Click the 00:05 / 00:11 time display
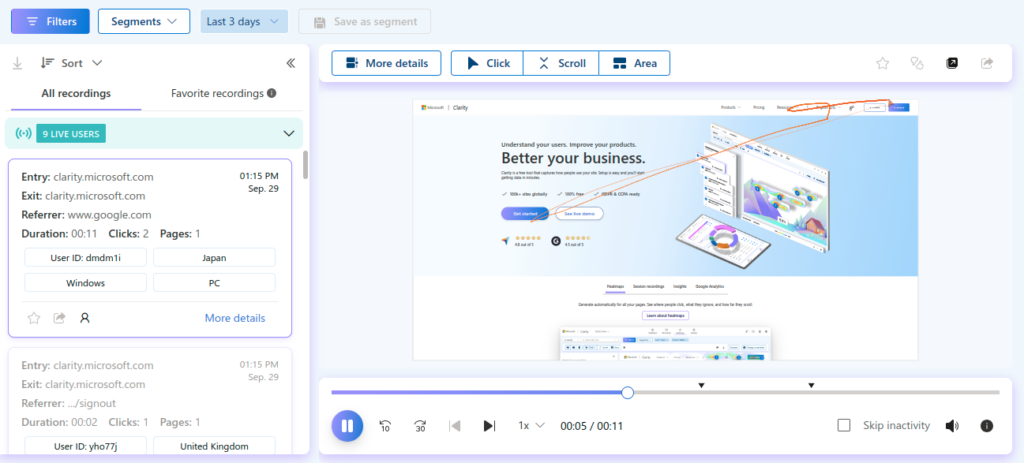Viewport: 1024px width, 463px height. tap(592, 426)
